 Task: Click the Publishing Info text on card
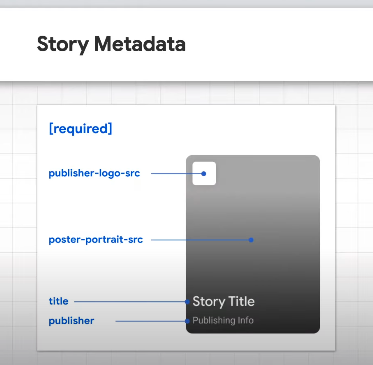click(223, 321)
